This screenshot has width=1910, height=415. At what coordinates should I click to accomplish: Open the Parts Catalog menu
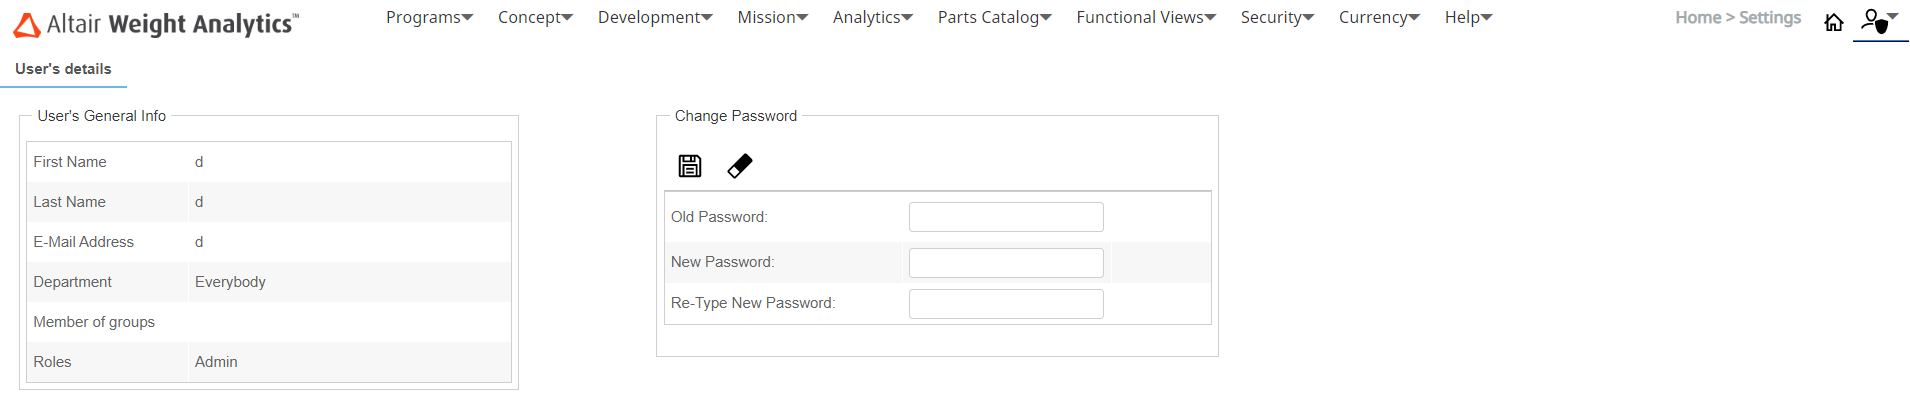[994, 18]
